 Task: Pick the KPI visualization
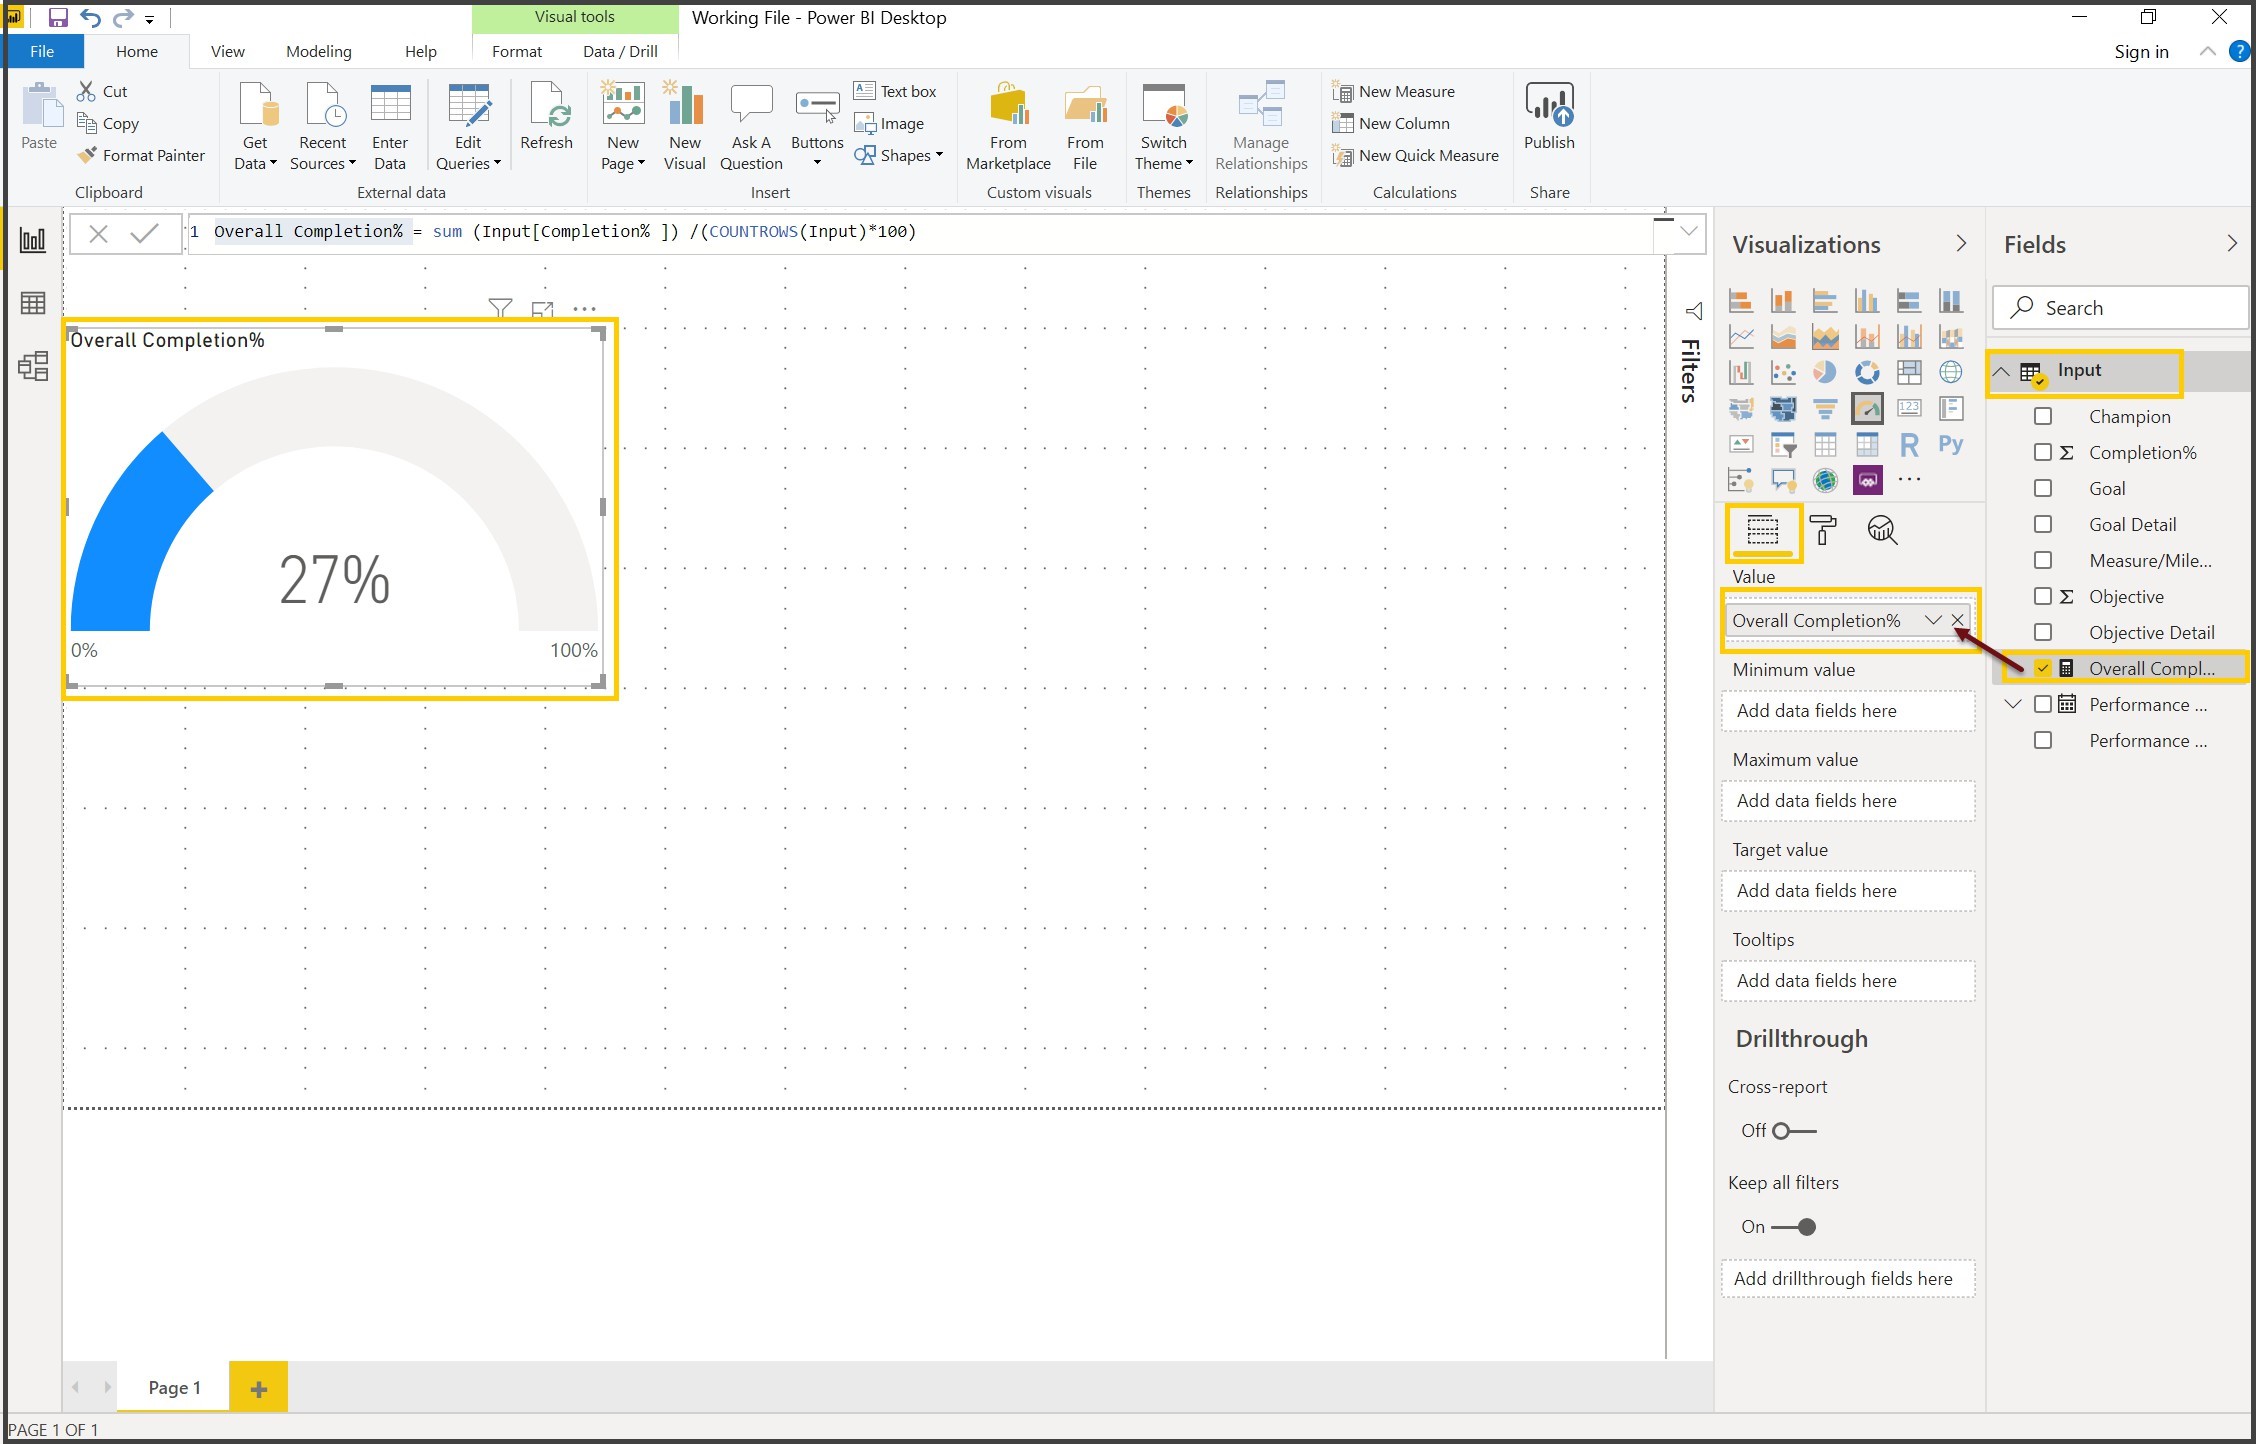[1741, 444]
